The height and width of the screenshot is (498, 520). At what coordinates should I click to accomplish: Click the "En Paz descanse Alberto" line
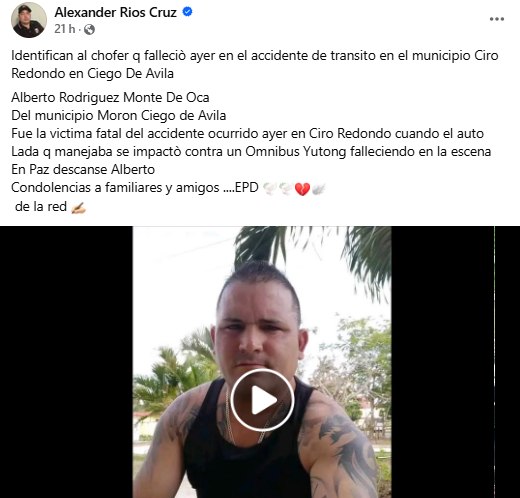(83, 169)
